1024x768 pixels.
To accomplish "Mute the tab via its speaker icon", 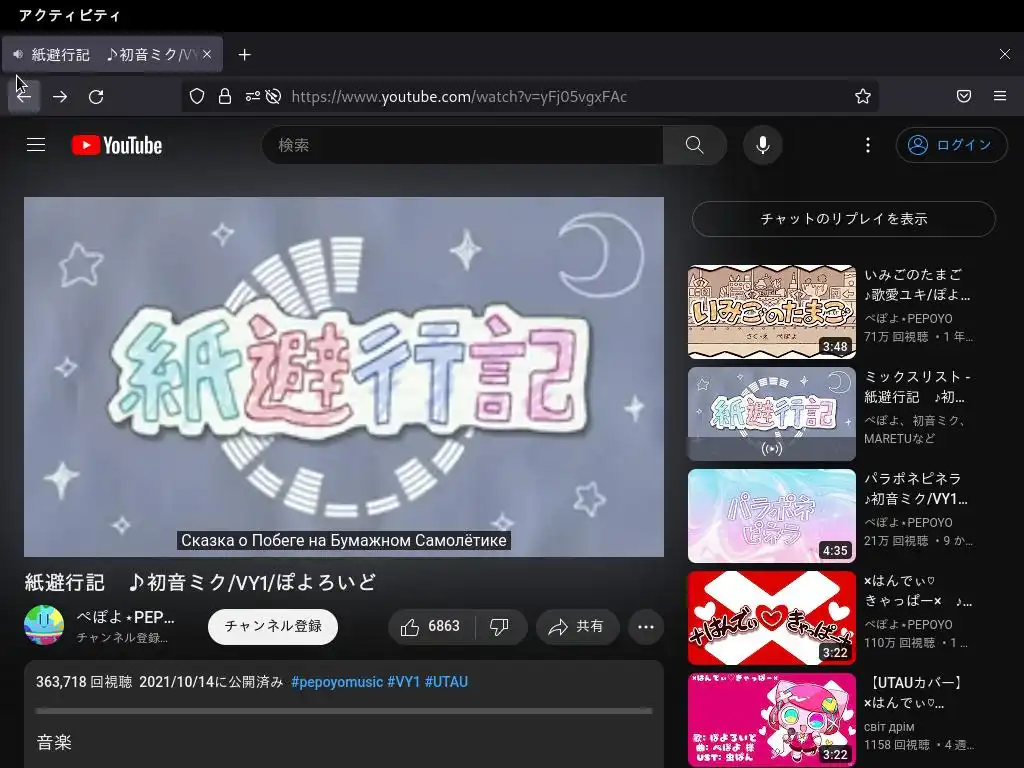I will pyautogui.click(x=18, y=55).
